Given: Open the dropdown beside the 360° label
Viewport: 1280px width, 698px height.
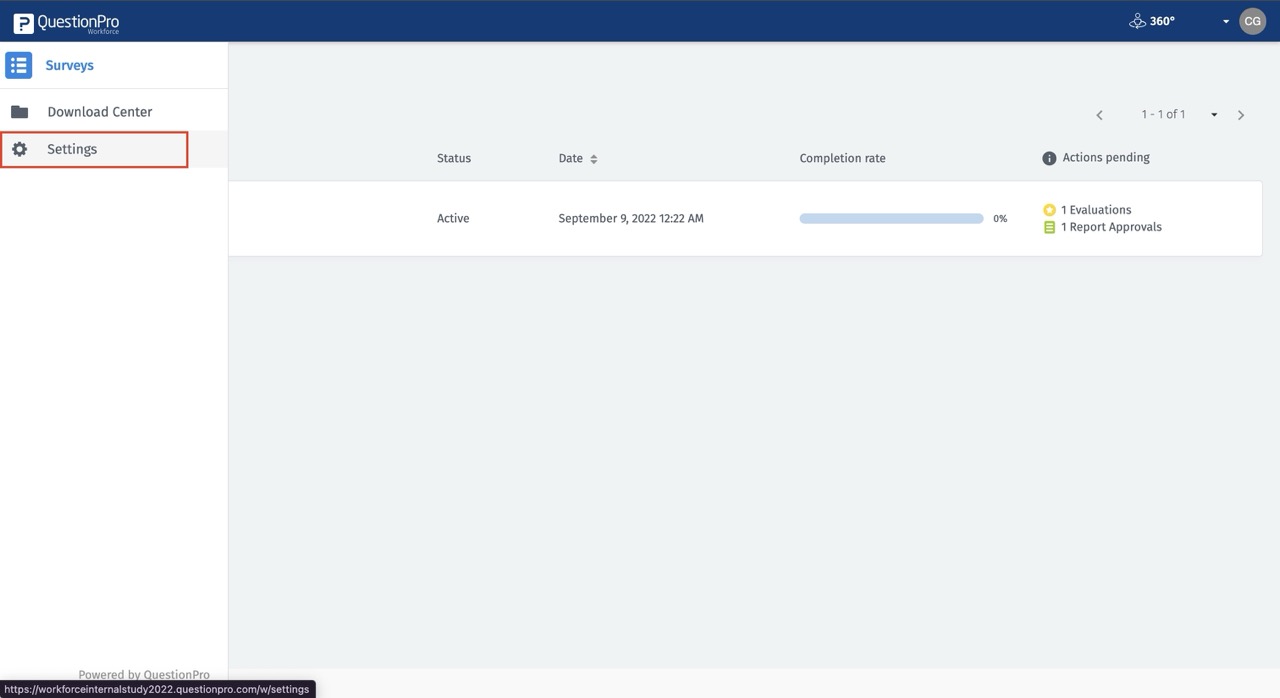Looking at the screenshot, I should pyautogui.click(x=1226, y=20).
